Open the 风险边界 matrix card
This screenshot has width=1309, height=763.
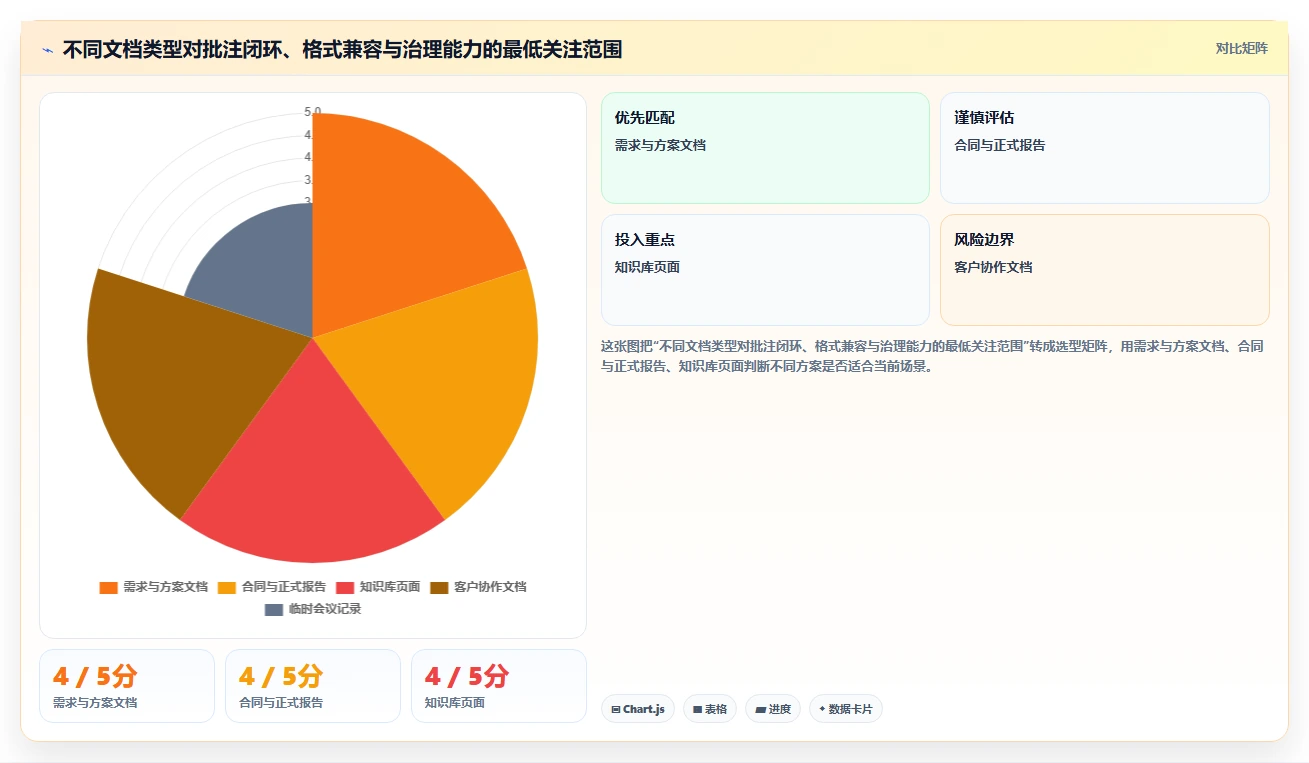pos(1105,270)
